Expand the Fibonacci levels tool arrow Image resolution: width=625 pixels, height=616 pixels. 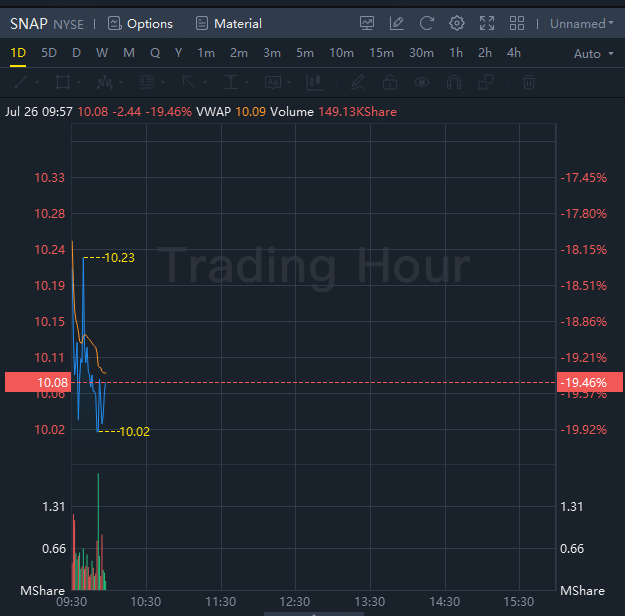tap(163, 83)
